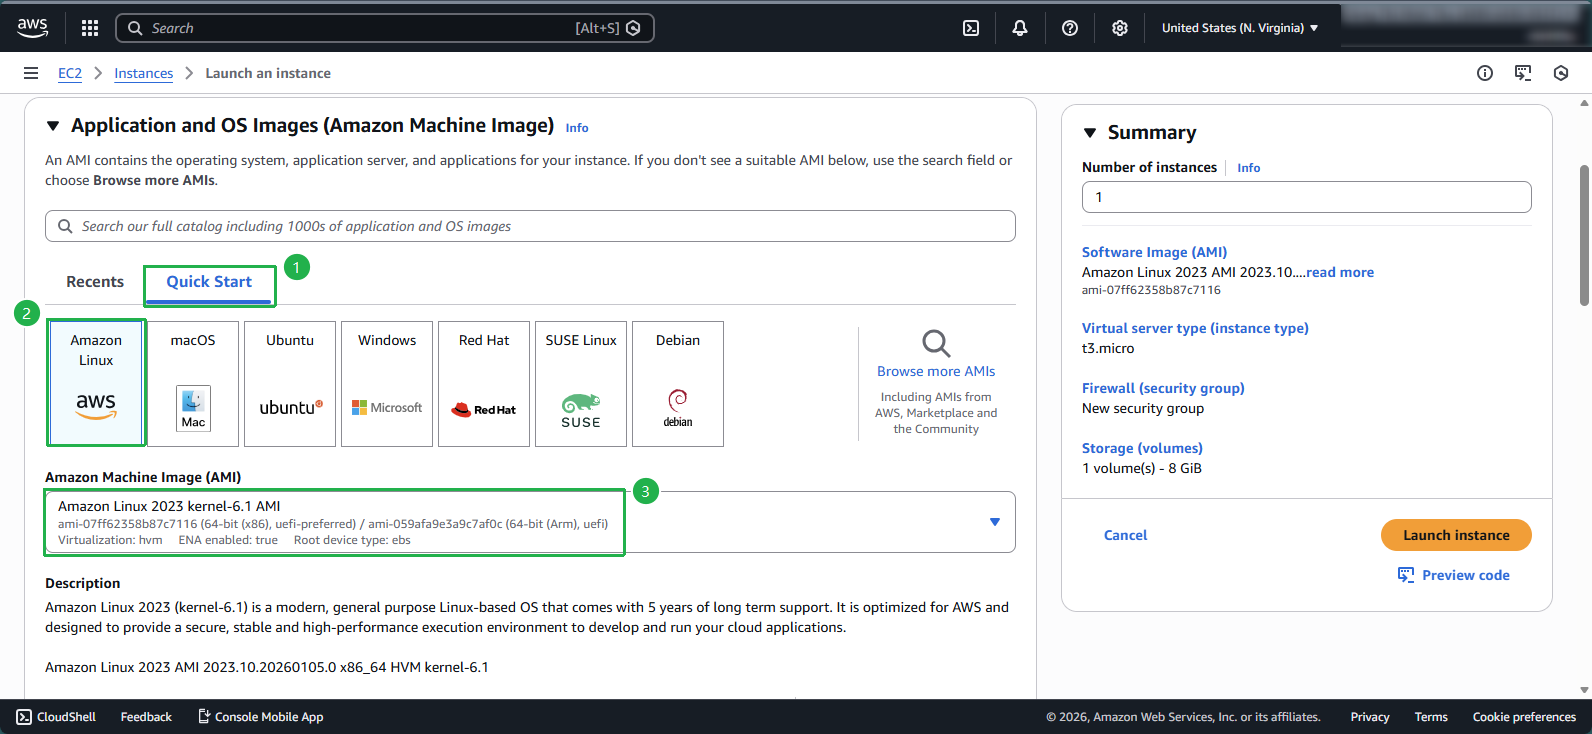Go to the EC2 breadcrumb link
The image size is (1592, 734).
click(70, 73)
